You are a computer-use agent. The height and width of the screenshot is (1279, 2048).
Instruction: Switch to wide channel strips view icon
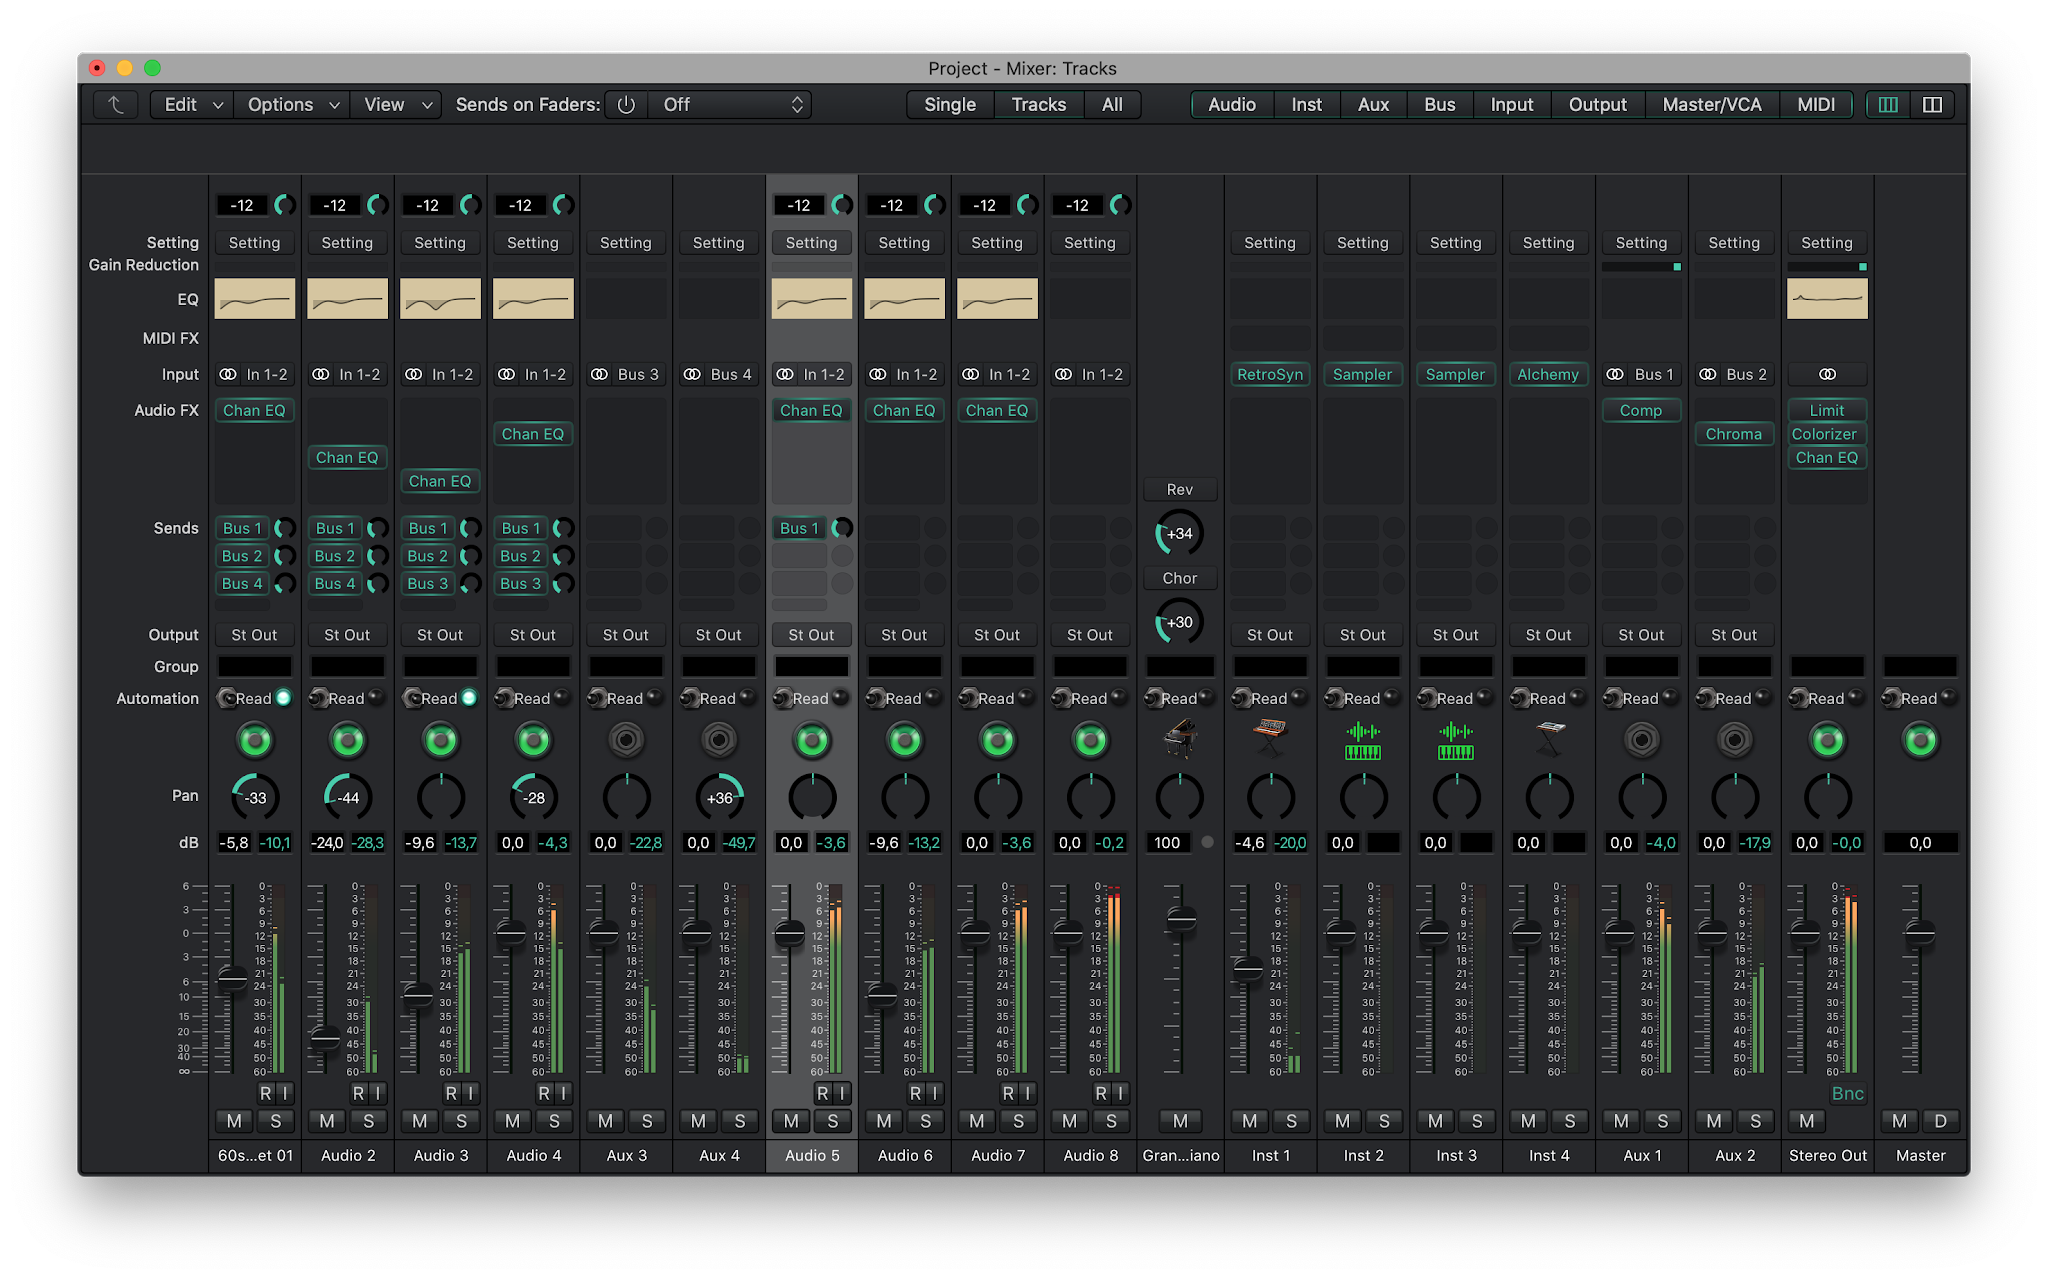point(1932,104)
